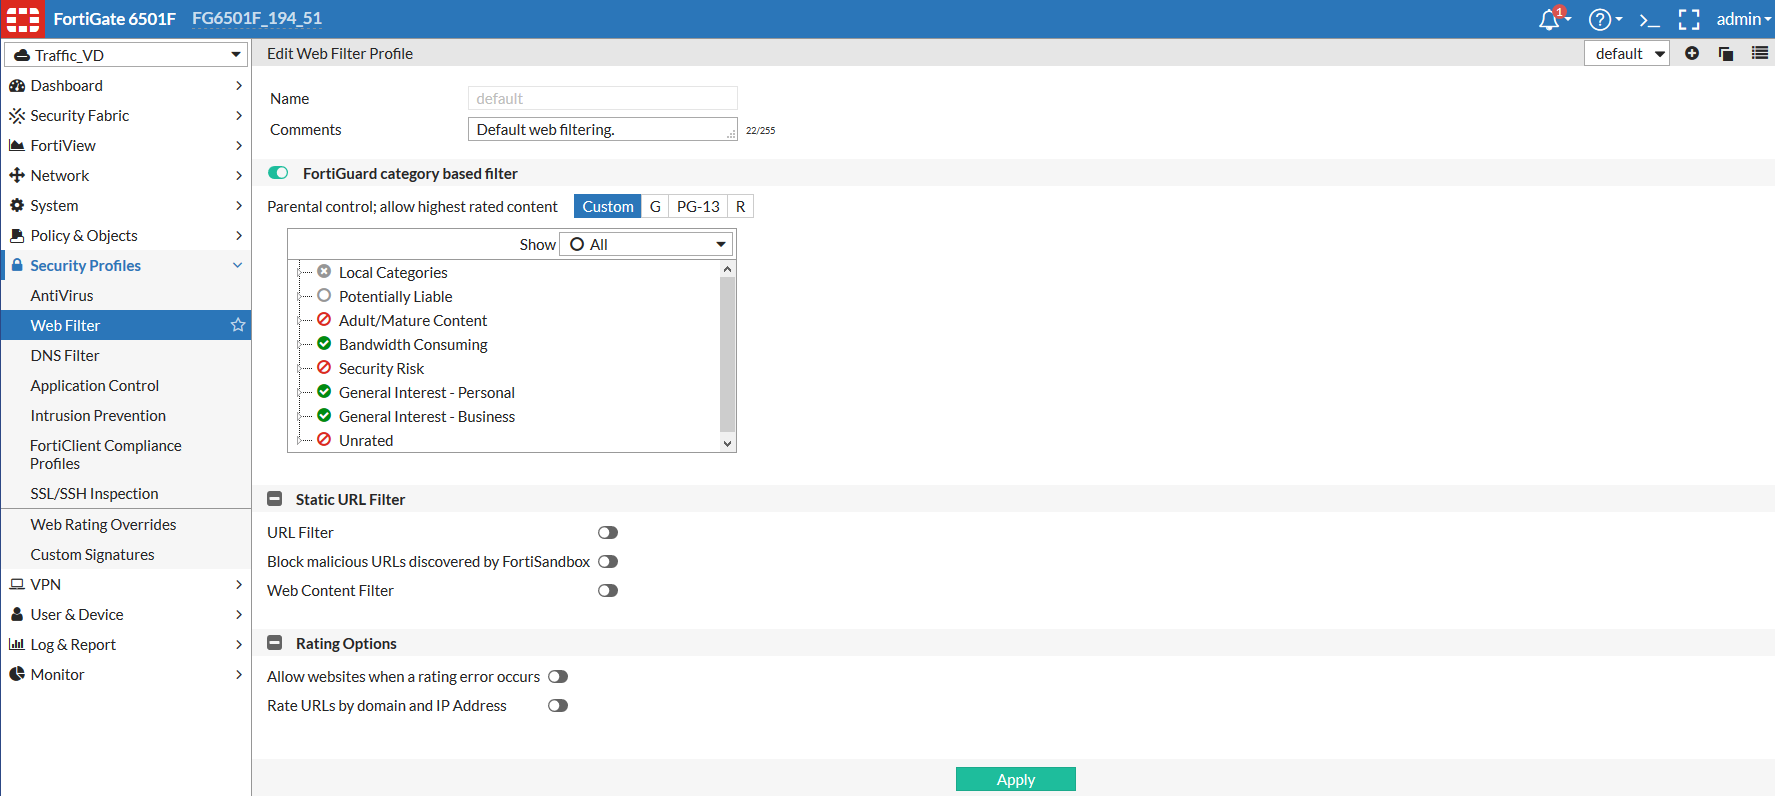Clone the web filter profile icon
This screenshot has height=796, width=1775.
(1726, 53)
